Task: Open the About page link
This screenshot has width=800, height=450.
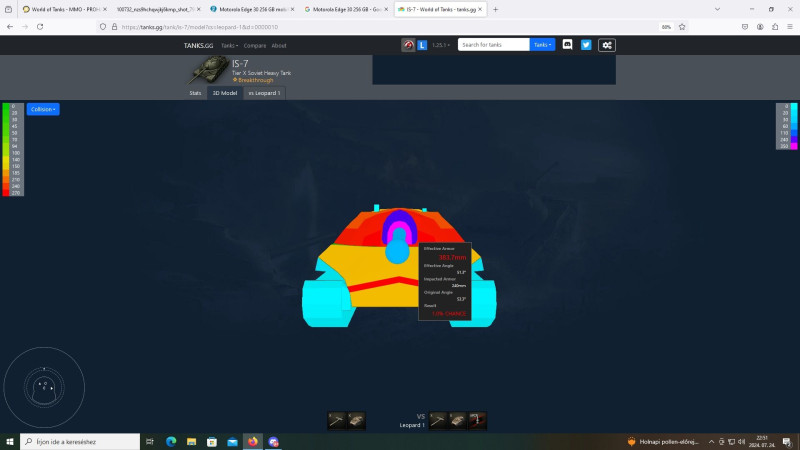Action: [x=279, y=45]
